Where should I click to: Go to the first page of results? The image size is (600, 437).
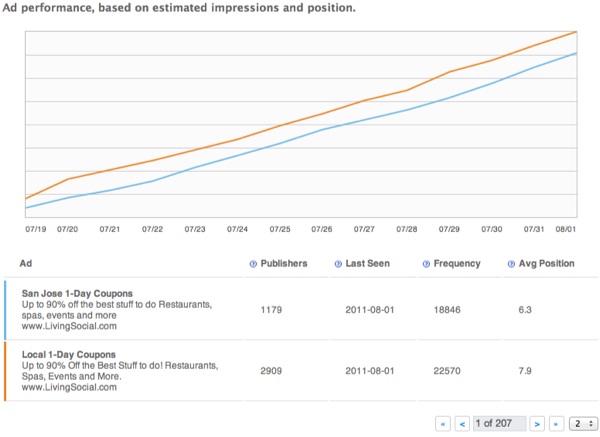(x=443, y=424)
